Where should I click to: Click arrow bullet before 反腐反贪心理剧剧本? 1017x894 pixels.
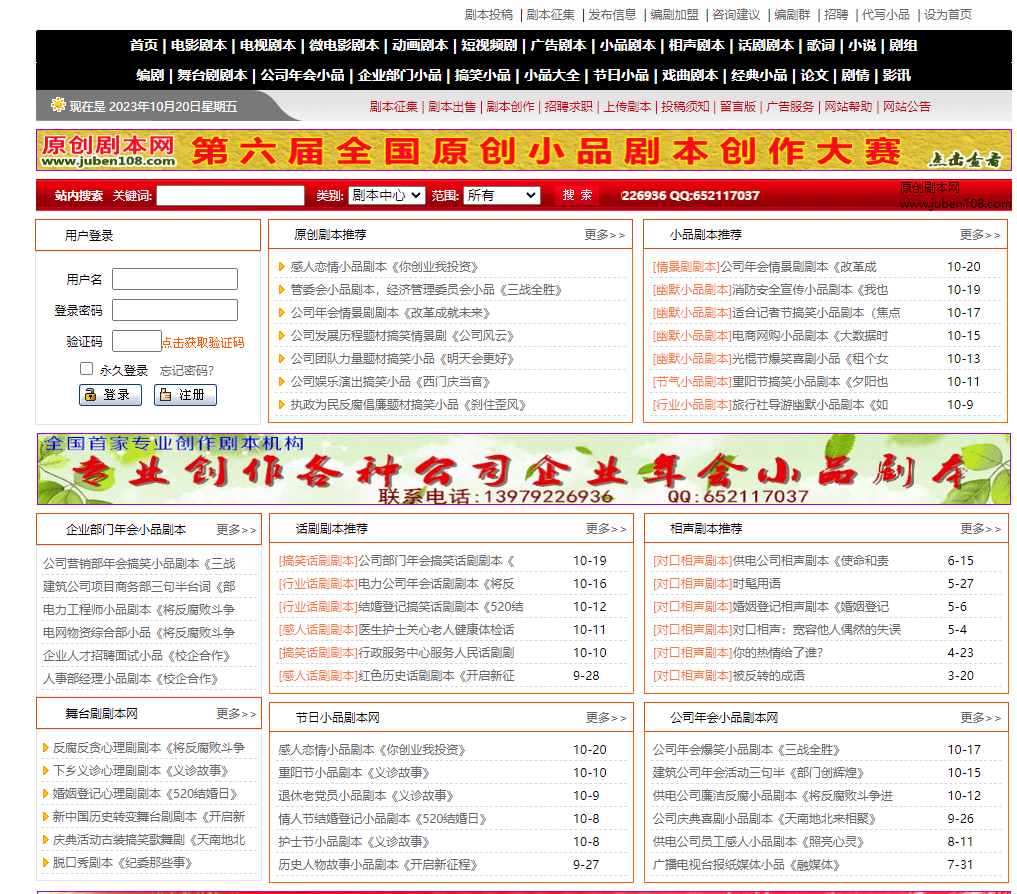pyautogui.click(x=46, y=748)
